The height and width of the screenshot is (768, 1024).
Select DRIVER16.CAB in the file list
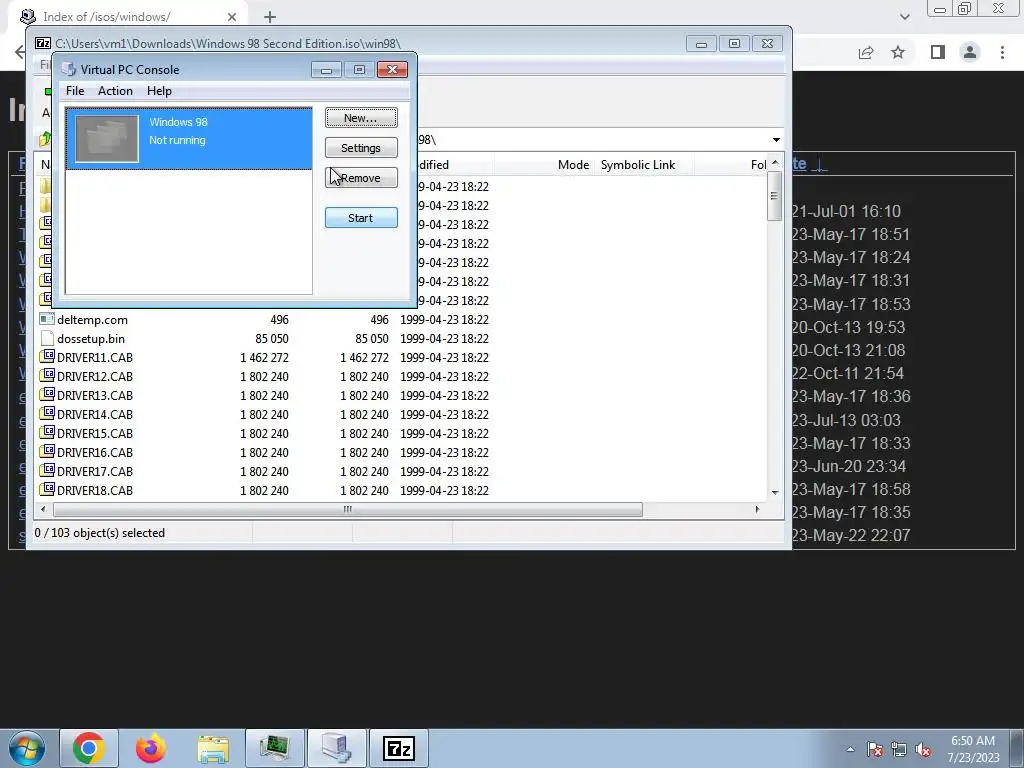pos(95,452)
